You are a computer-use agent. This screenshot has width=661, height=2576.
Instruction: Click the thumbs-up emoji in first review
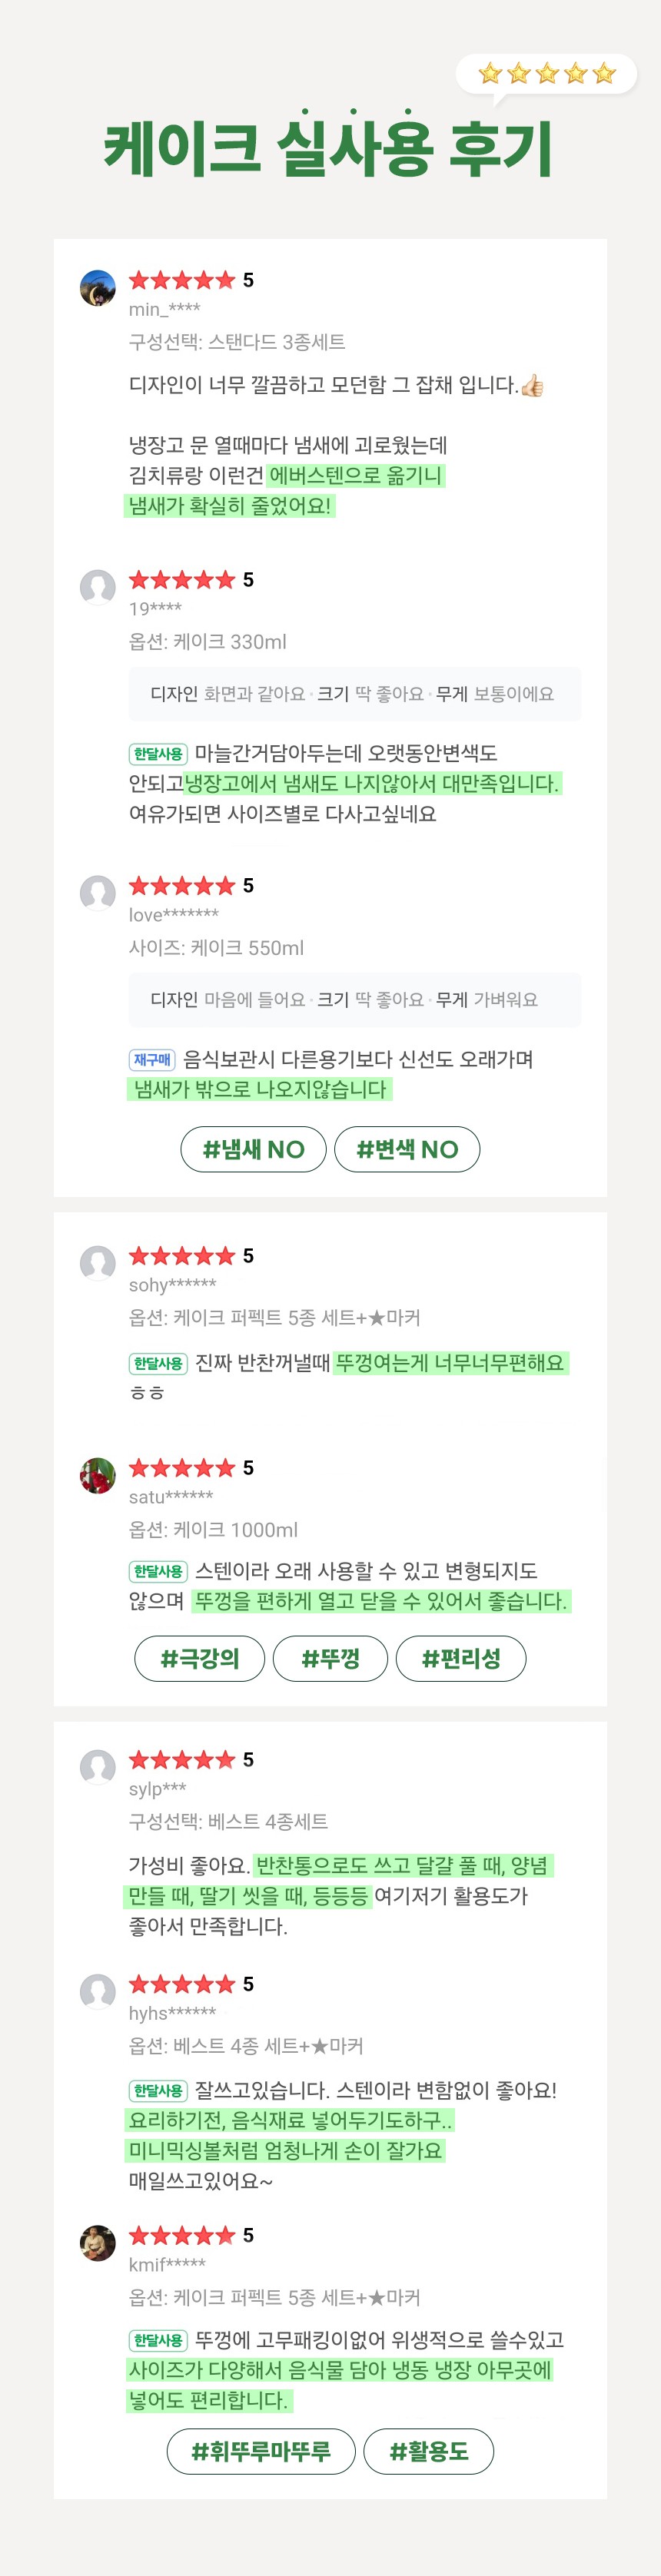tap(532, 386)
